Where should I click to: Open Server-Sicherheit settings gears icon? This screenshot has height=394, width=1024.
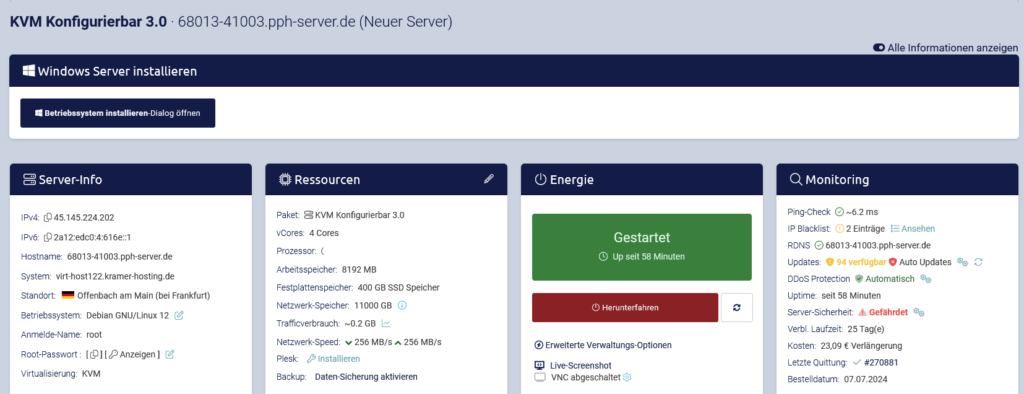[x=919, y=312]
